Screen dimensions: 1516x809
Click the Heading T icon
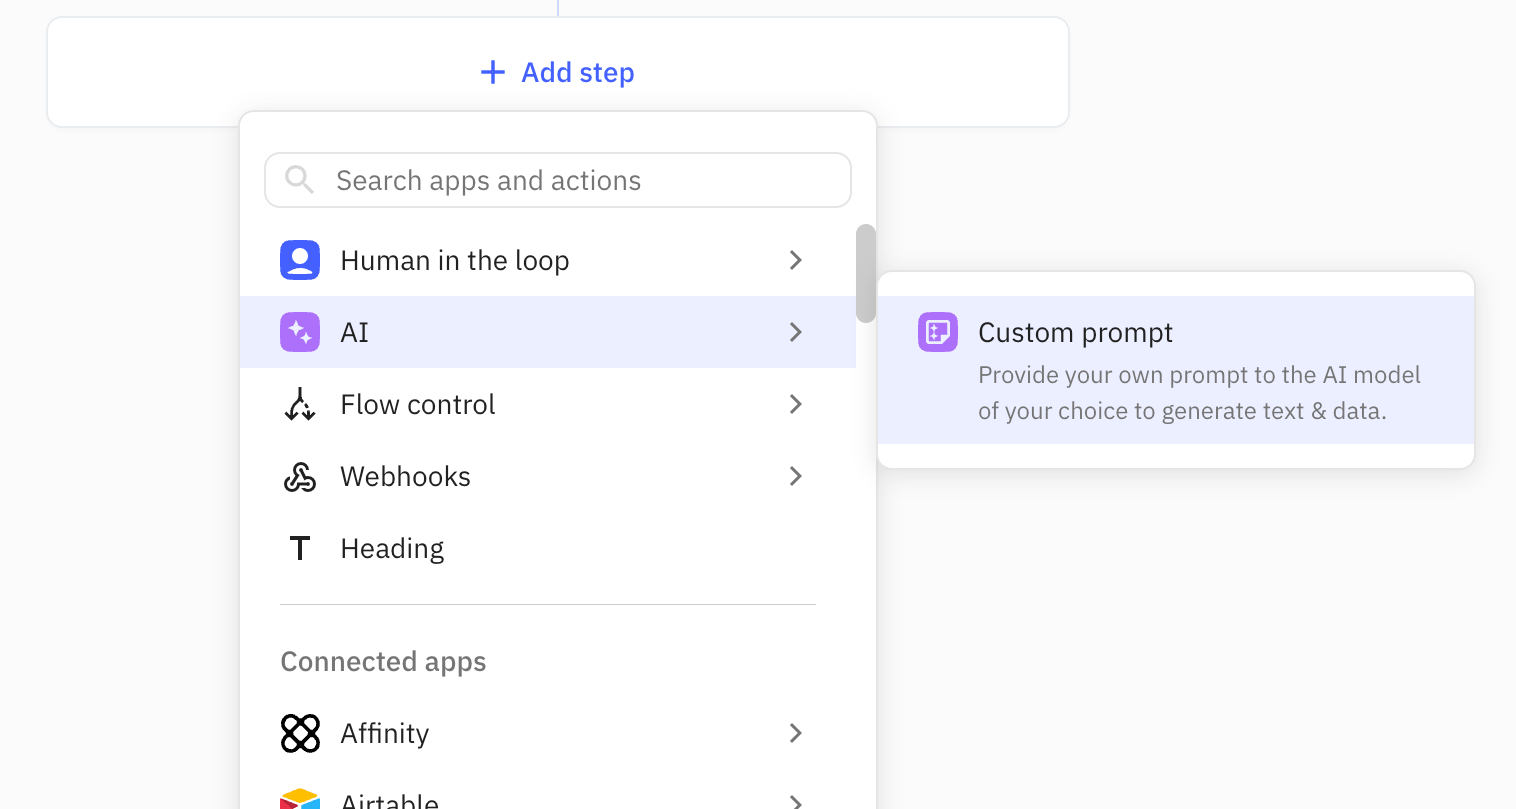click(x=299, y=548)
